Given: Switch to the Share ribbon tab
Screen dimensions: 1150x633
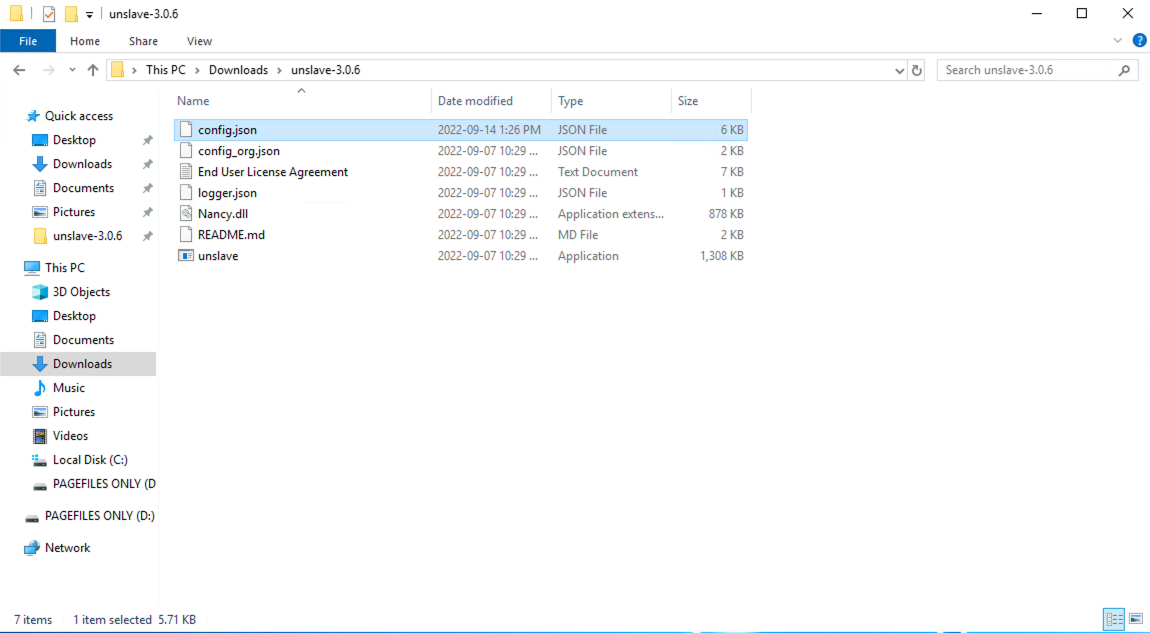Looking at the screenshot, I should coord(143,41).
